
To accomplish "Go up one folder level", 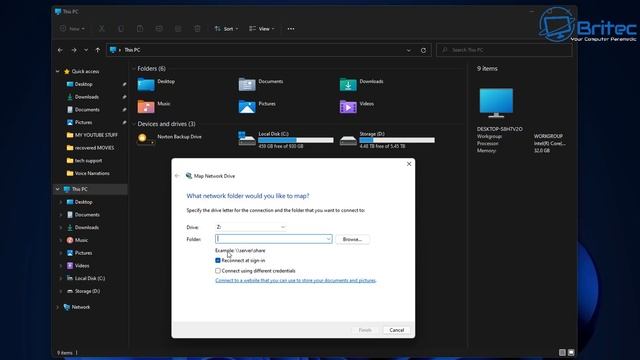I will tap(98, 50).
